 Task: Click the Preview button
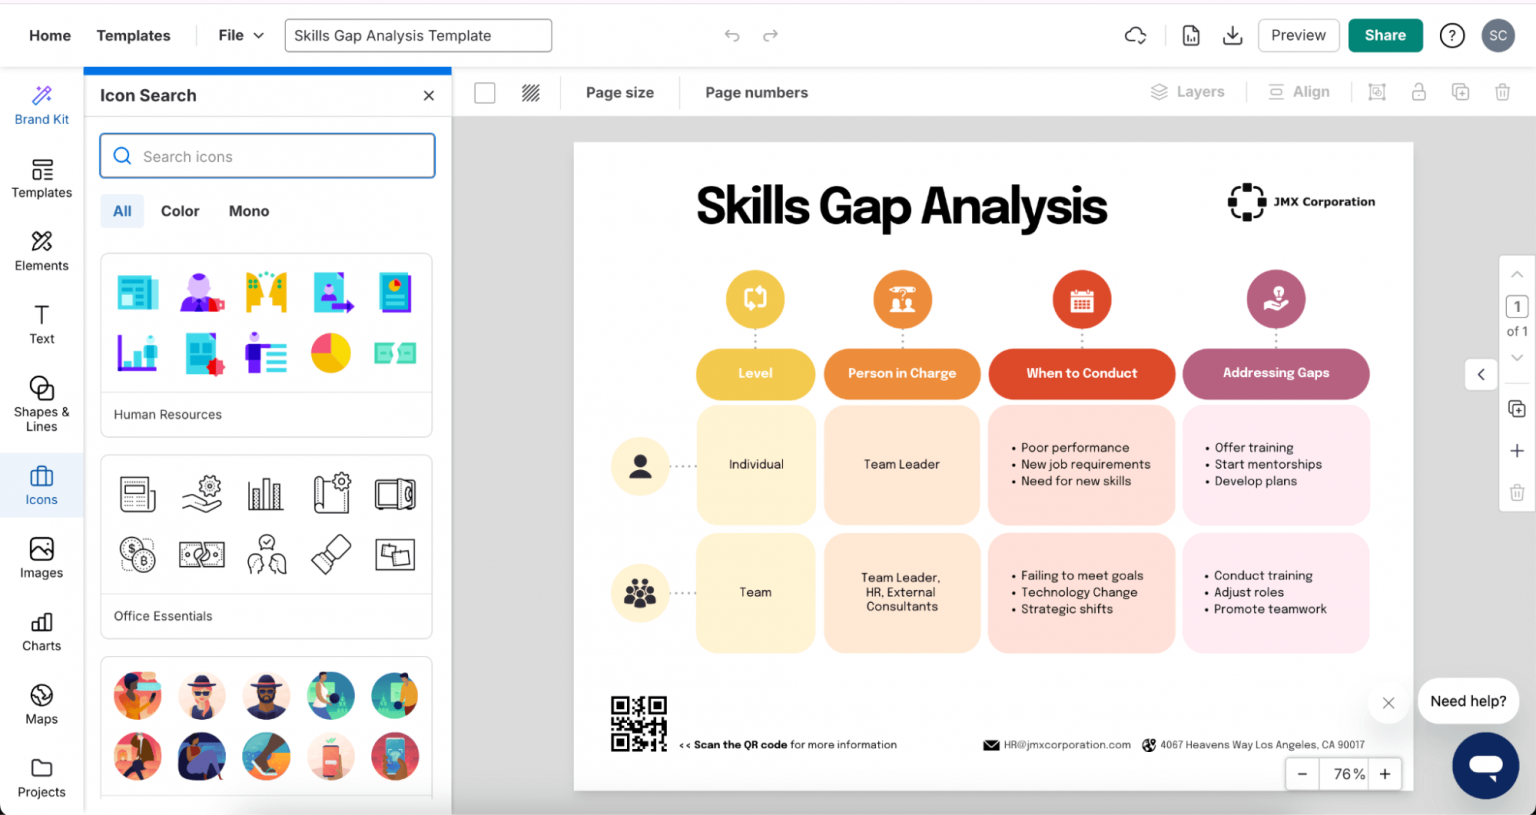(x=1298, y=35)
